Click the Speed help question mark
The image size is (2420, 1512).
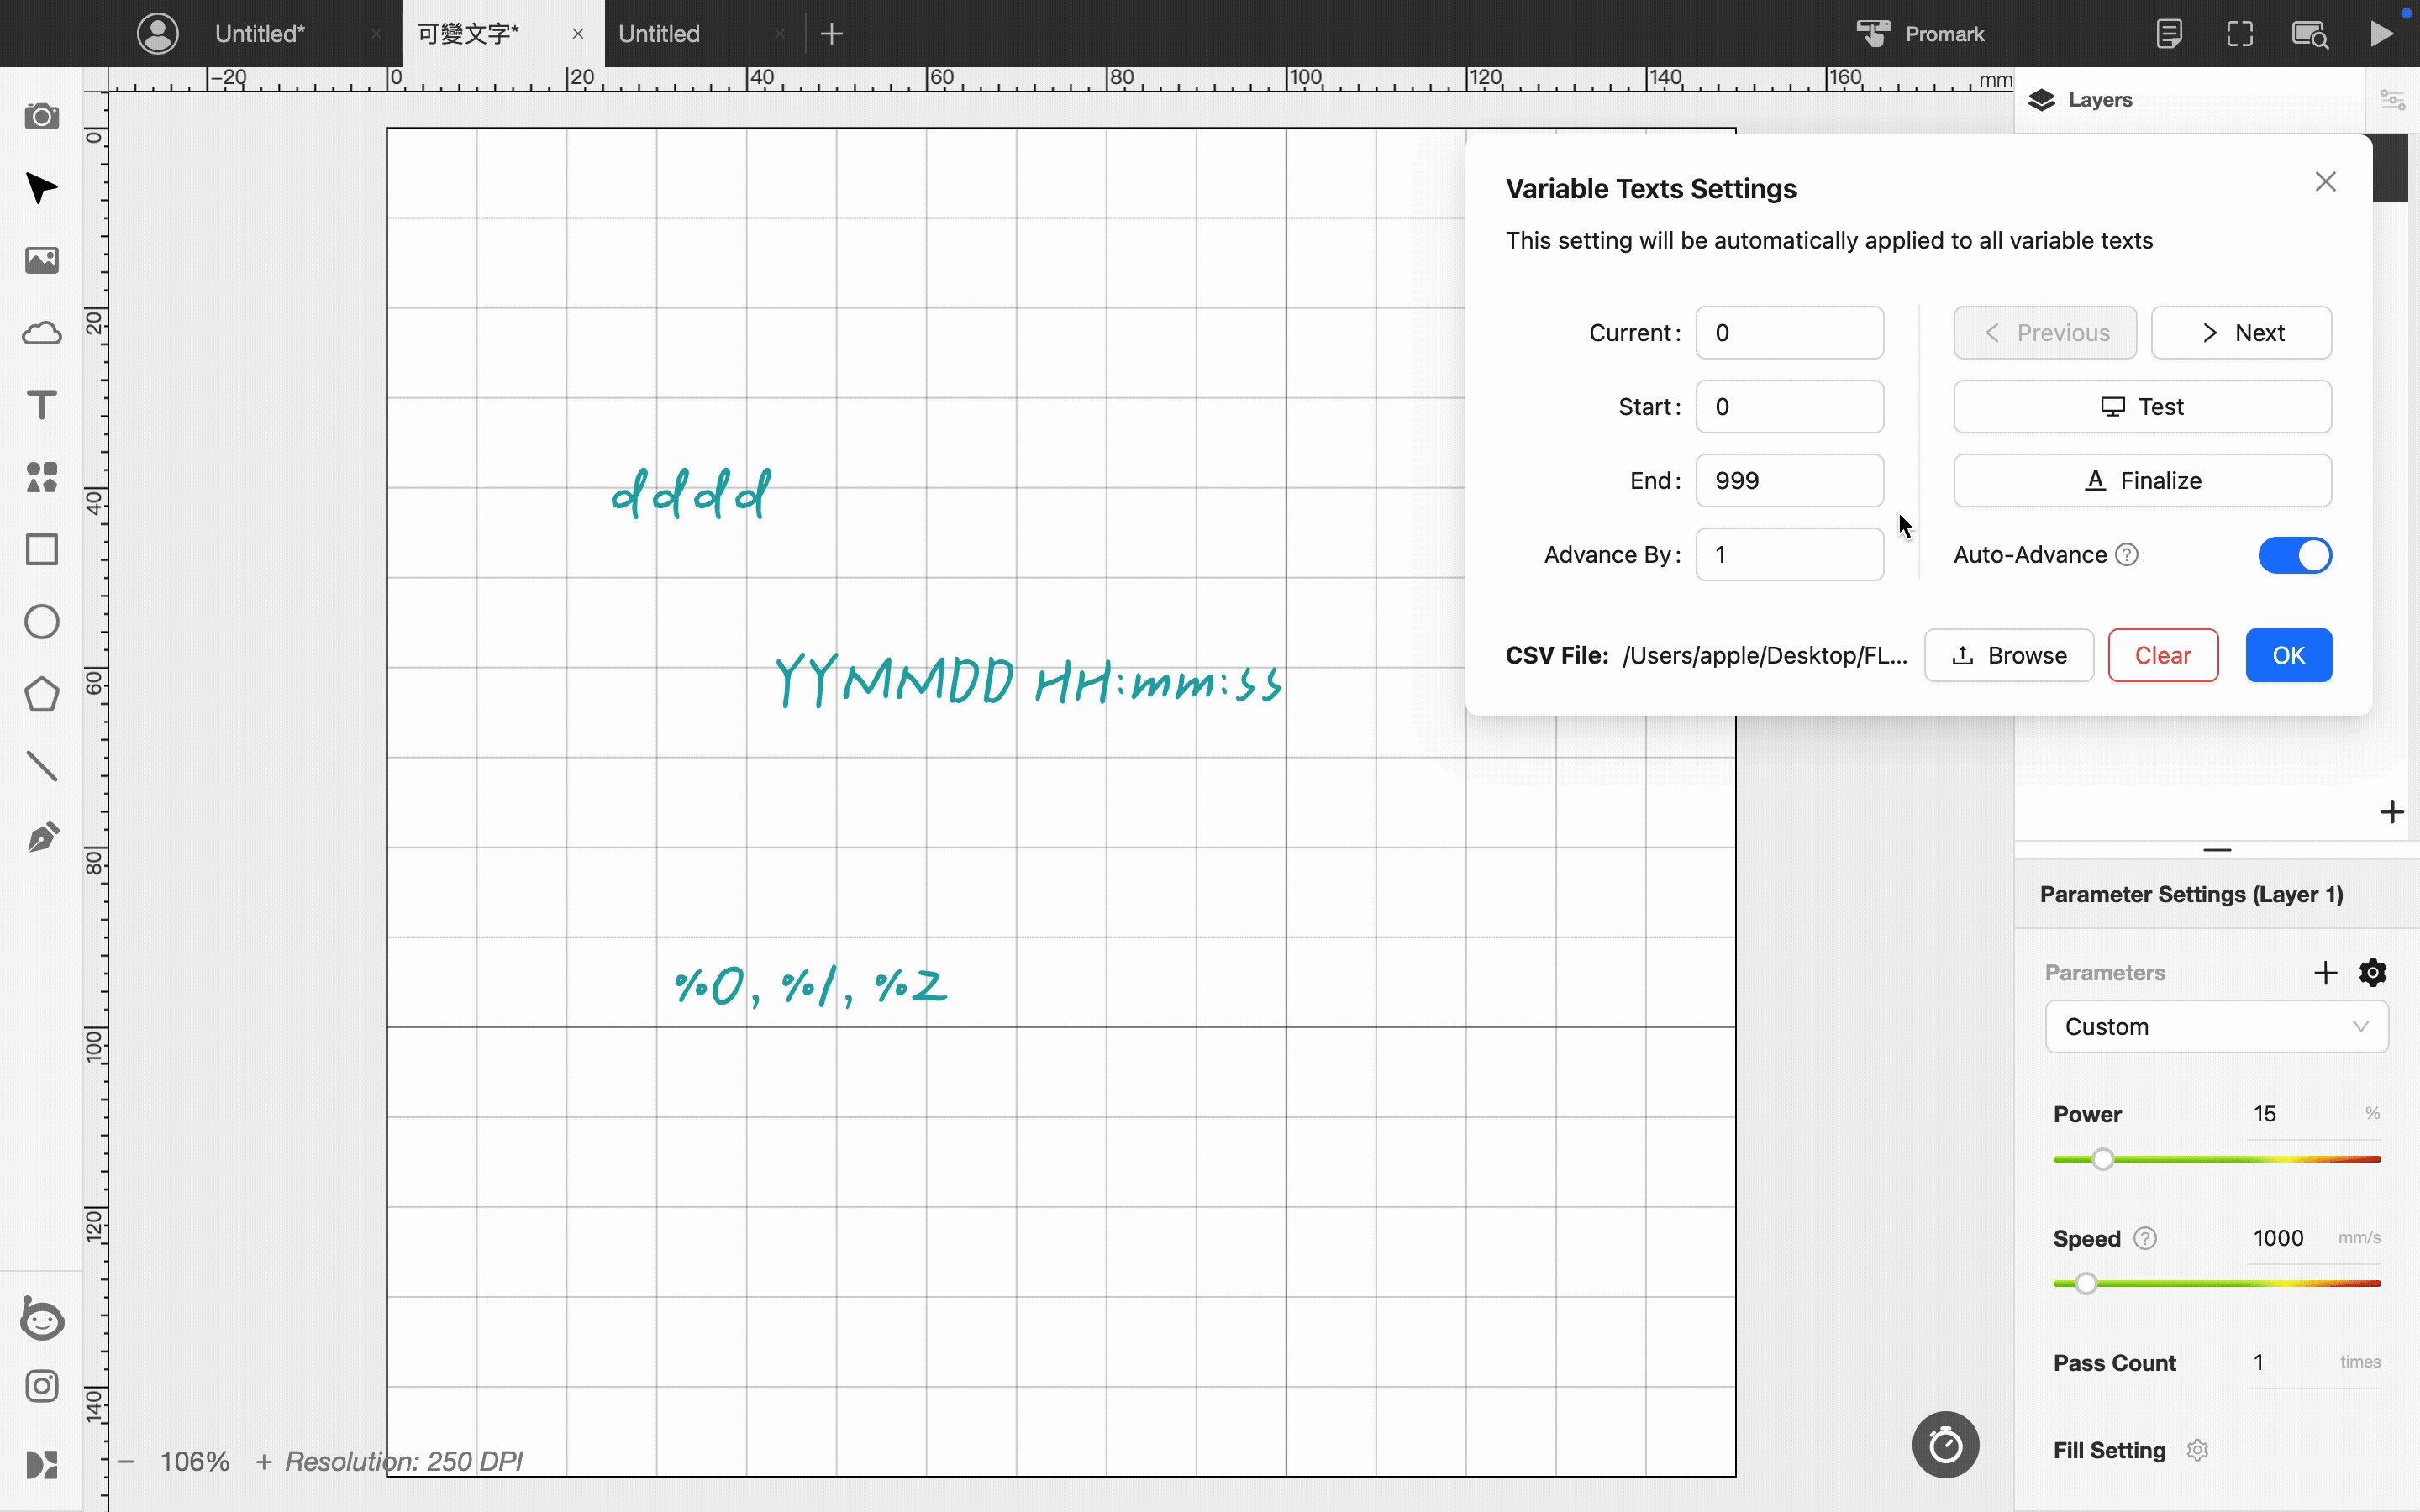click(2145, 1238)
